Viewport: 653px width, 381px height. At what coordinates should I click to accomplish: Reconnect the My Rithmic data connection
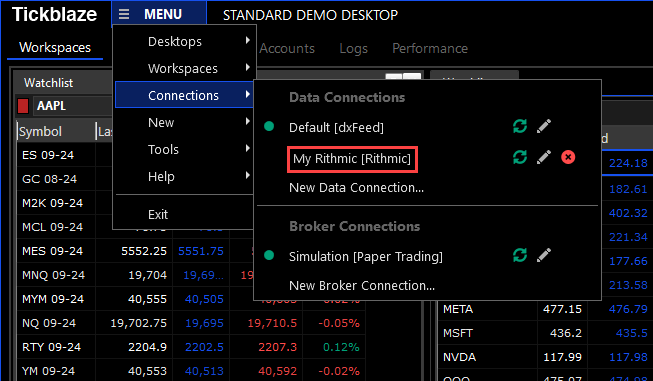(520, 157)
